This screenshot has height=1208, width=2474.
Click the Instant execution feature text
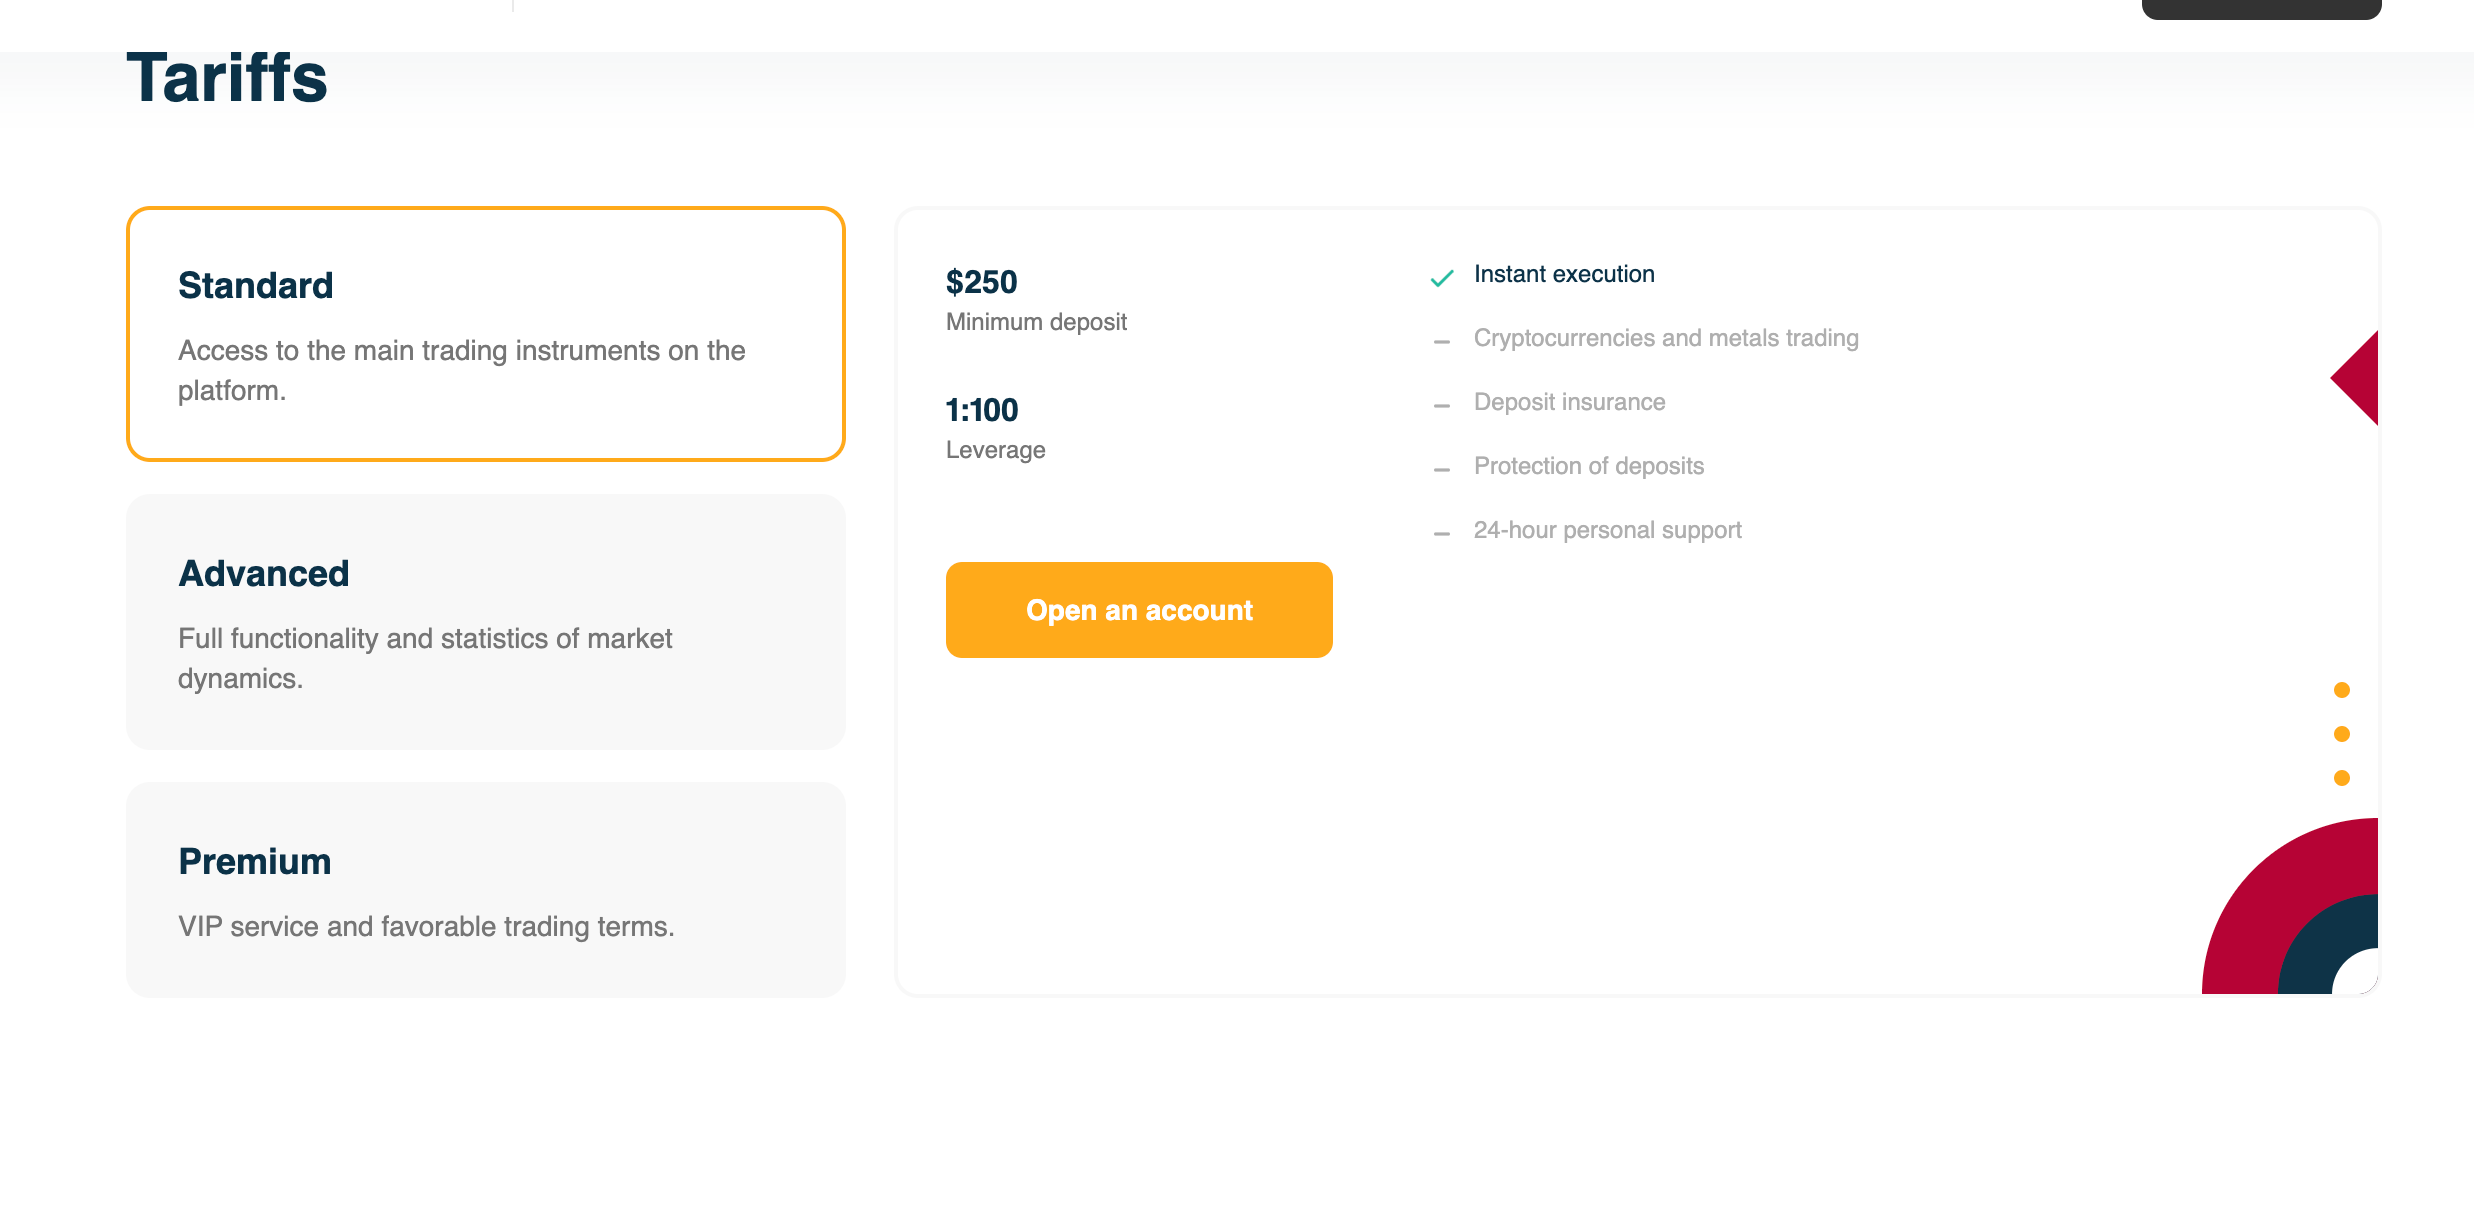[x=1564, y=274]
